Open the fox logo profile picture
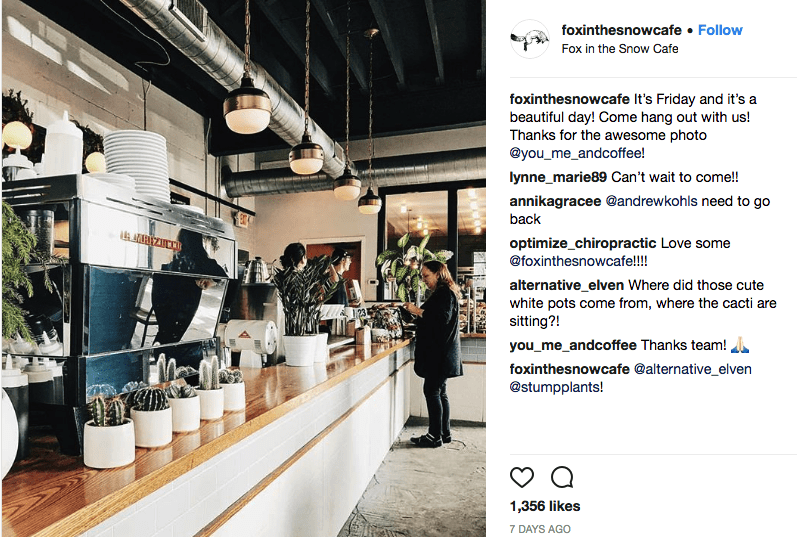The height and width of the screenshot is (537, 803). (x=530, y=39)
